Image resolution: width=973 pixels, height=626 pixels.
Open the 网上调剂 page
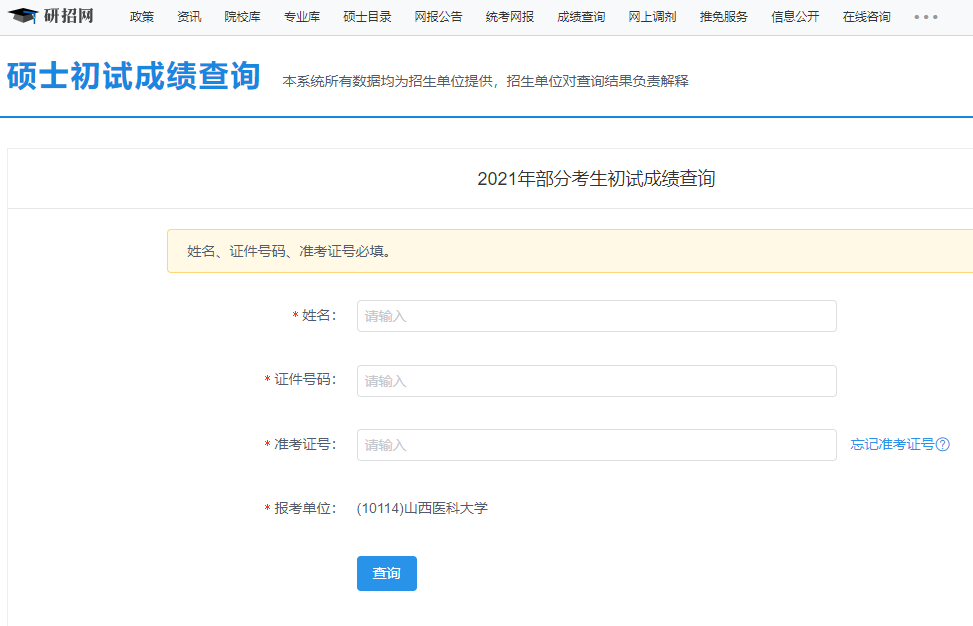(x=651, y=16)
